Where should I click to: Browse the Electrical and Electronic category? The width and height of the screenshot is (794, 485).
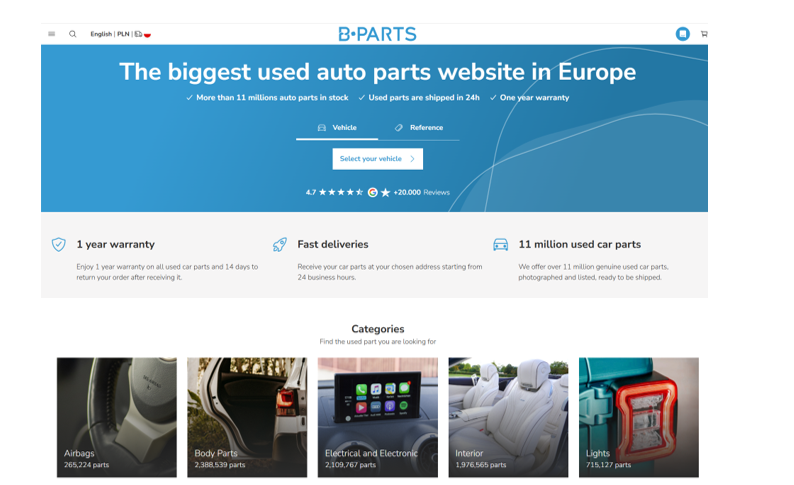tap(377, 417)
